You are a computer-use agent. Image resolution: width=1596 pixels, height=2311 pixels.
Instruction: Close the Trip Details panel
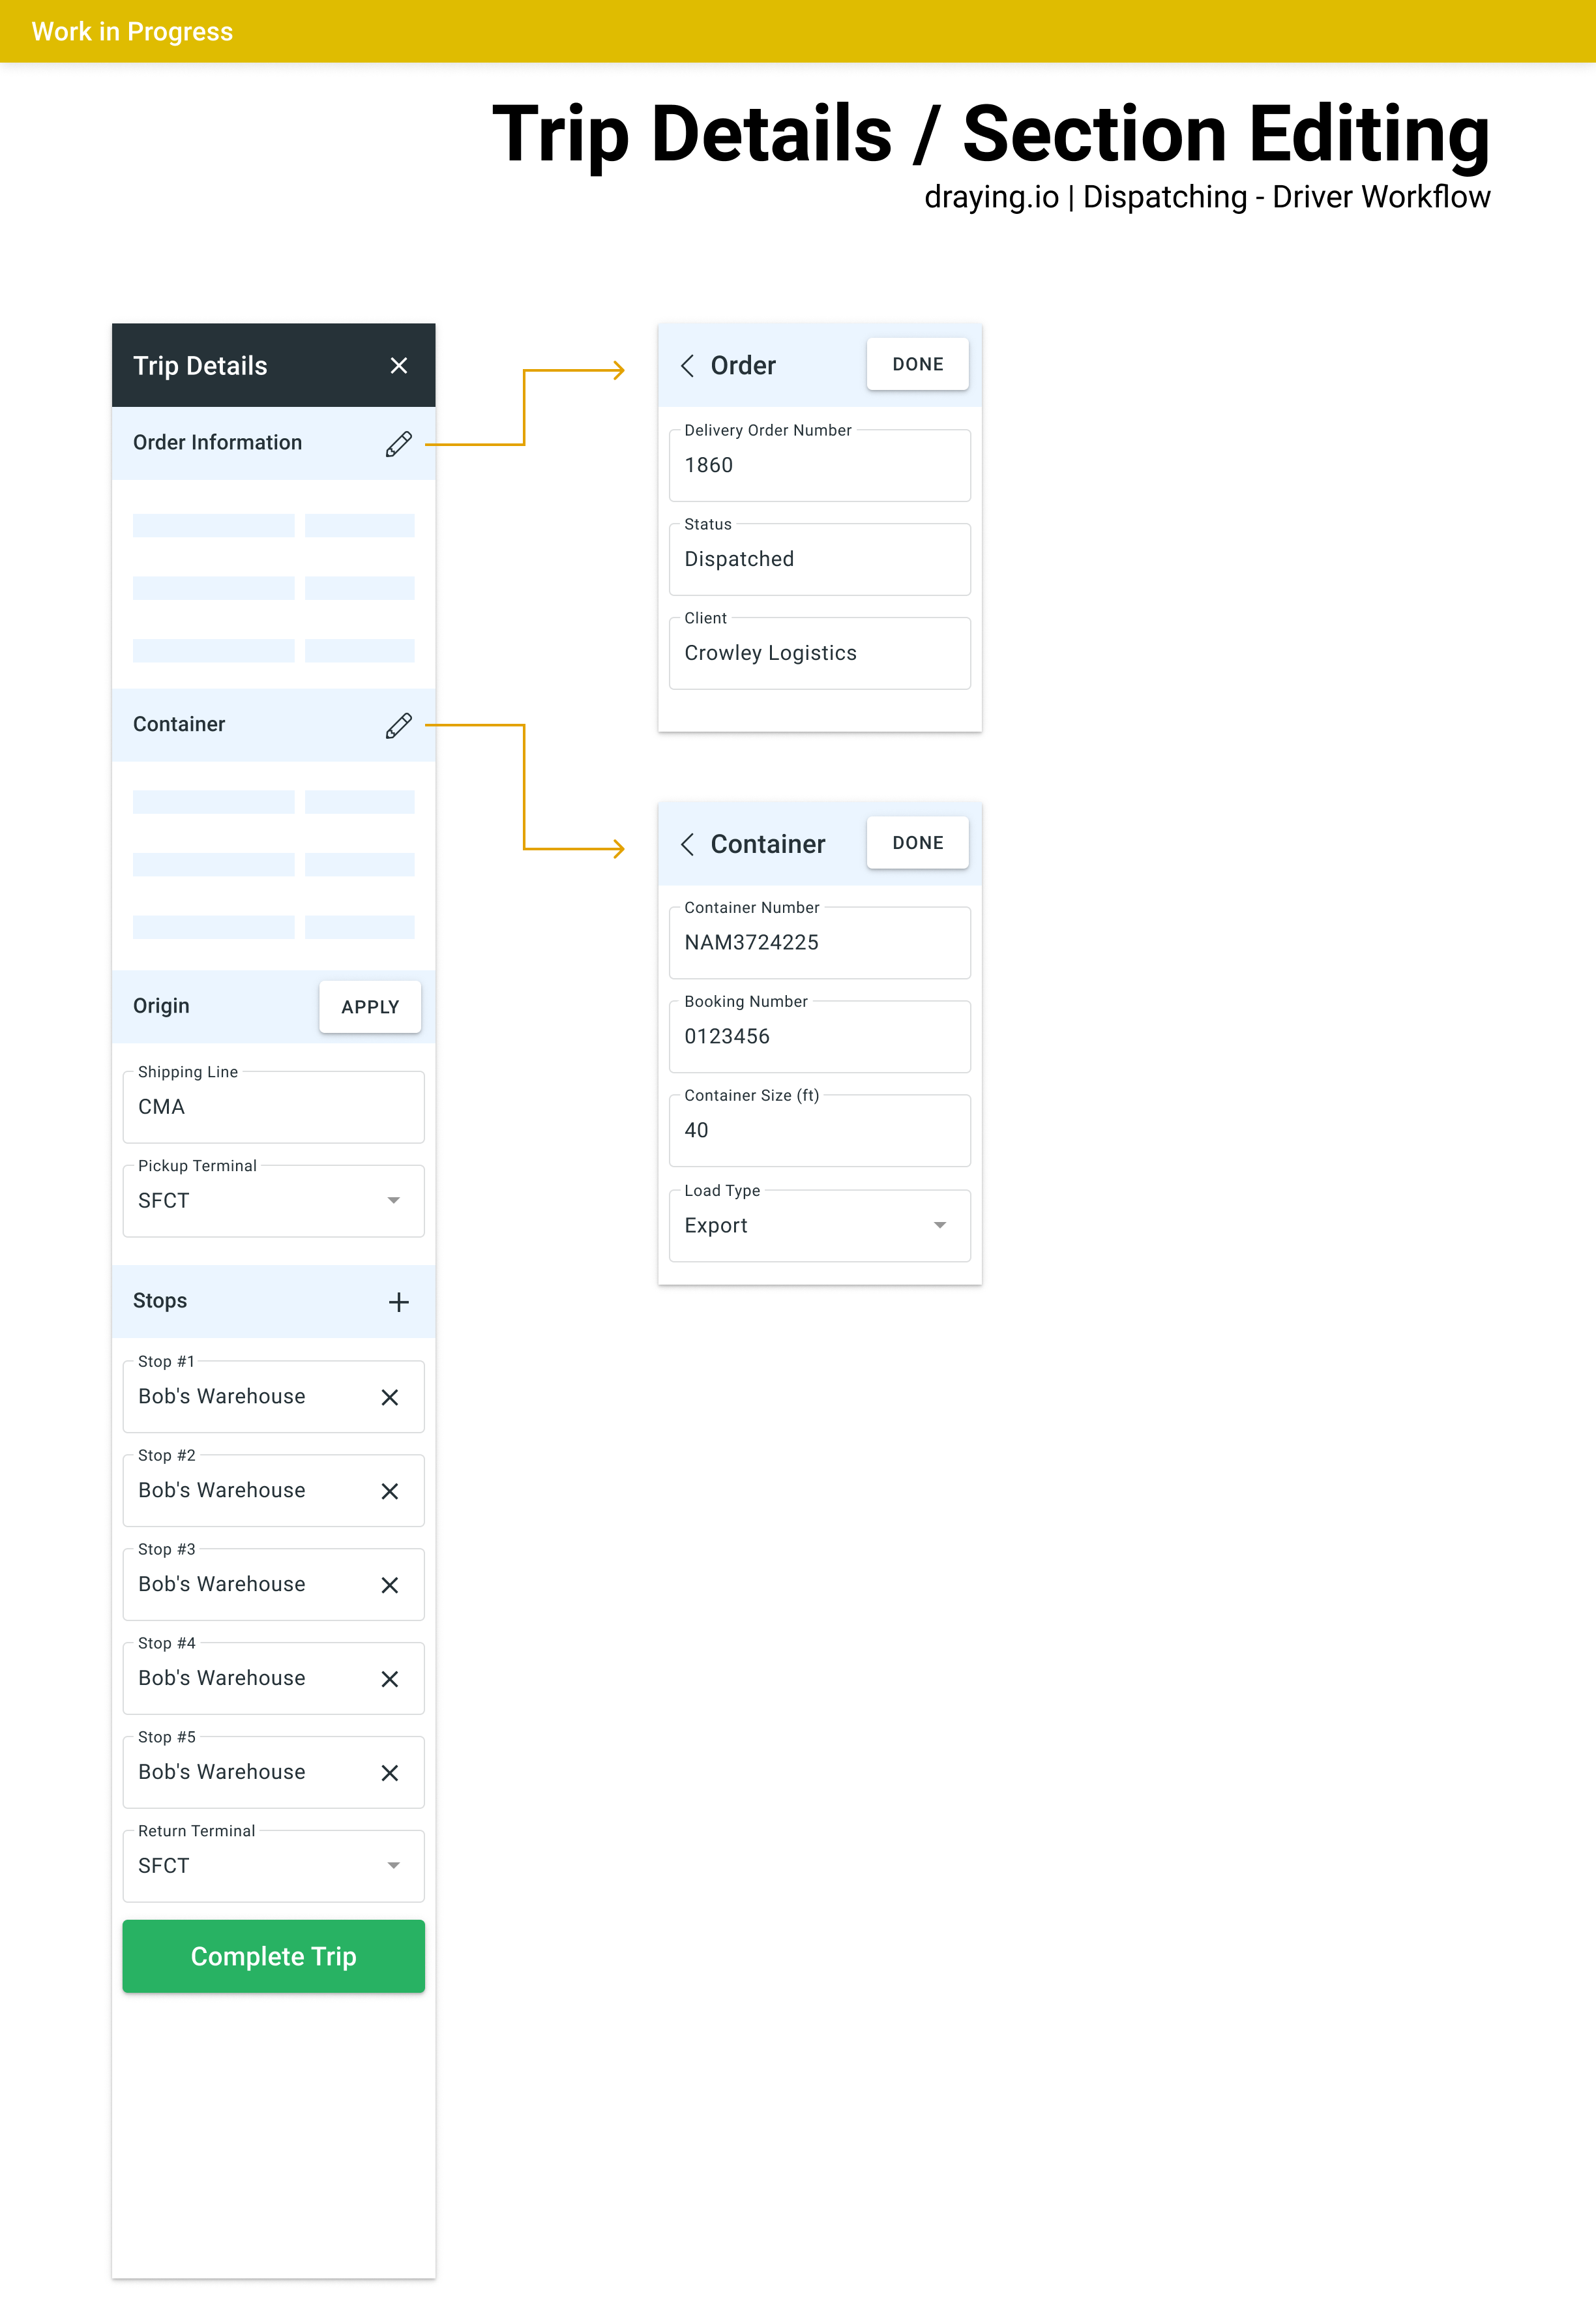click(398, 366)
